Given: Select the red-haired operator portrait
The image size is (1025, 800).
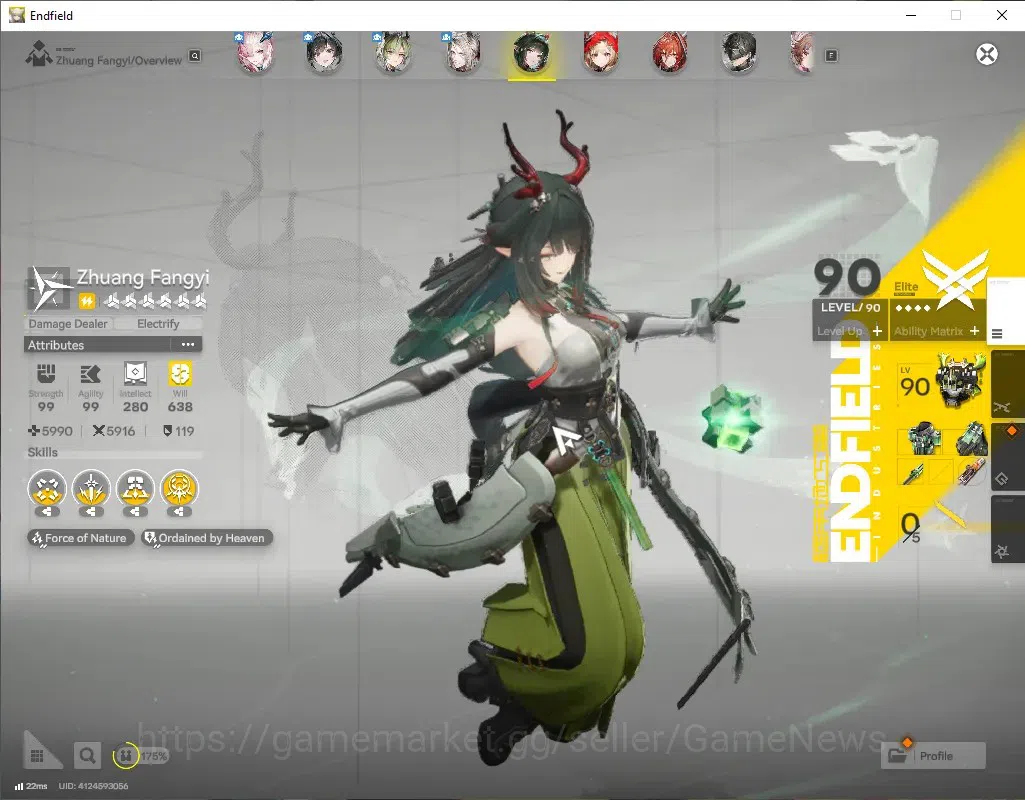Looking at the screenshot, I should (x=669, y=52).
